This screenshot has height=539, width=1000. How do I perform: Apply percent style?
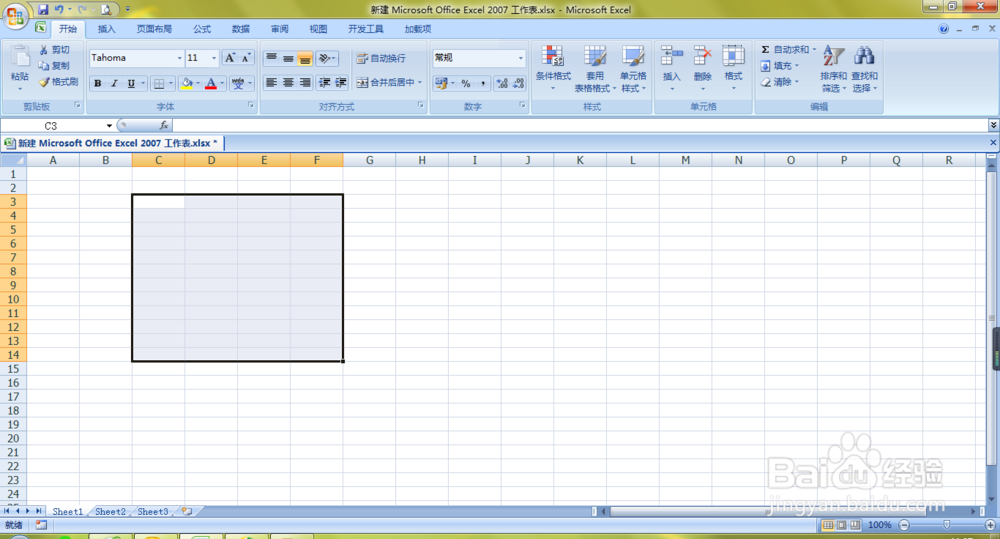[x=466, y=83]
